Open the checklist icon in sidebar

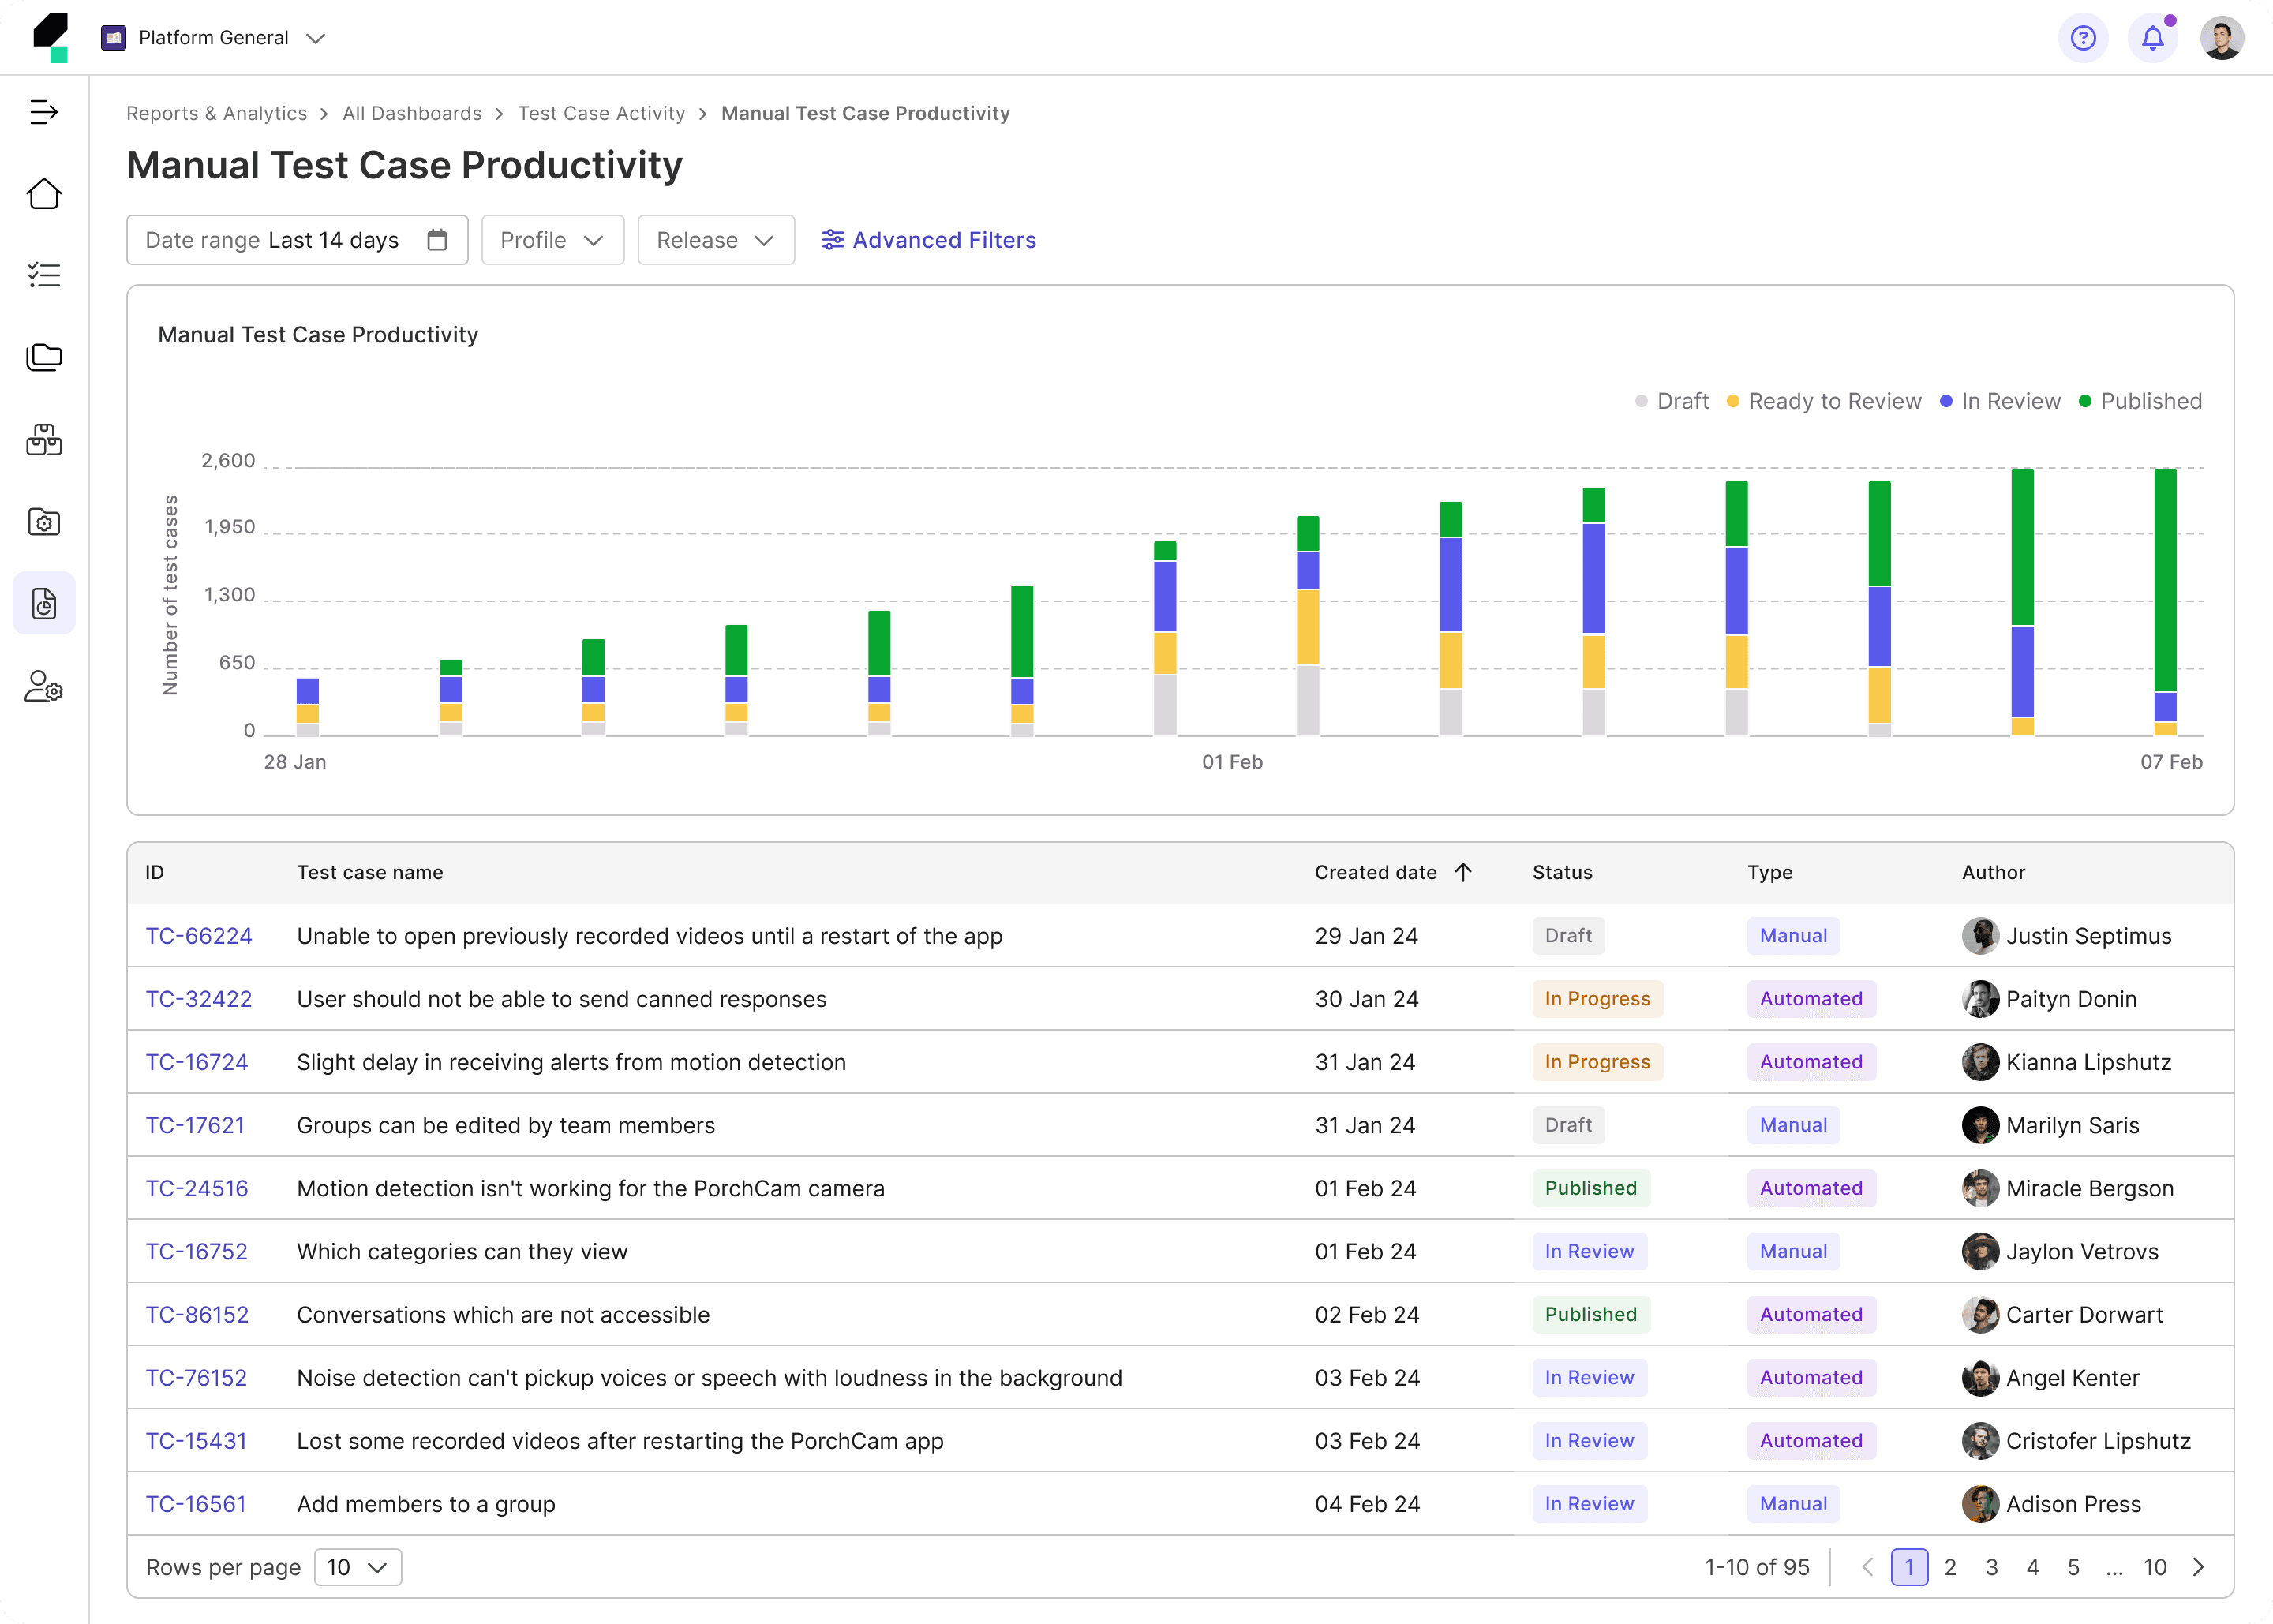(44, 275)
